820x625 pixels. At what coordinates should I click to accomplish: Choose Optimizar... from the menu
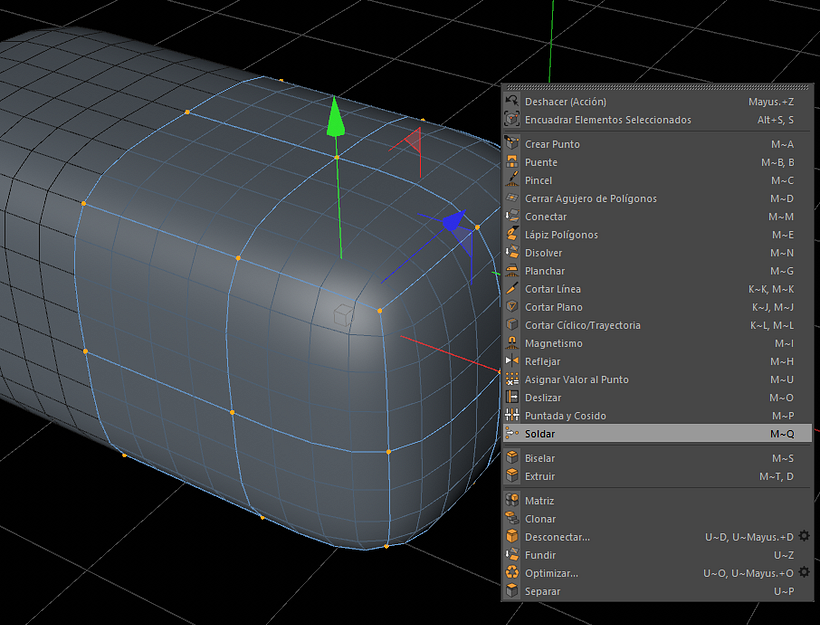[657, 573]
